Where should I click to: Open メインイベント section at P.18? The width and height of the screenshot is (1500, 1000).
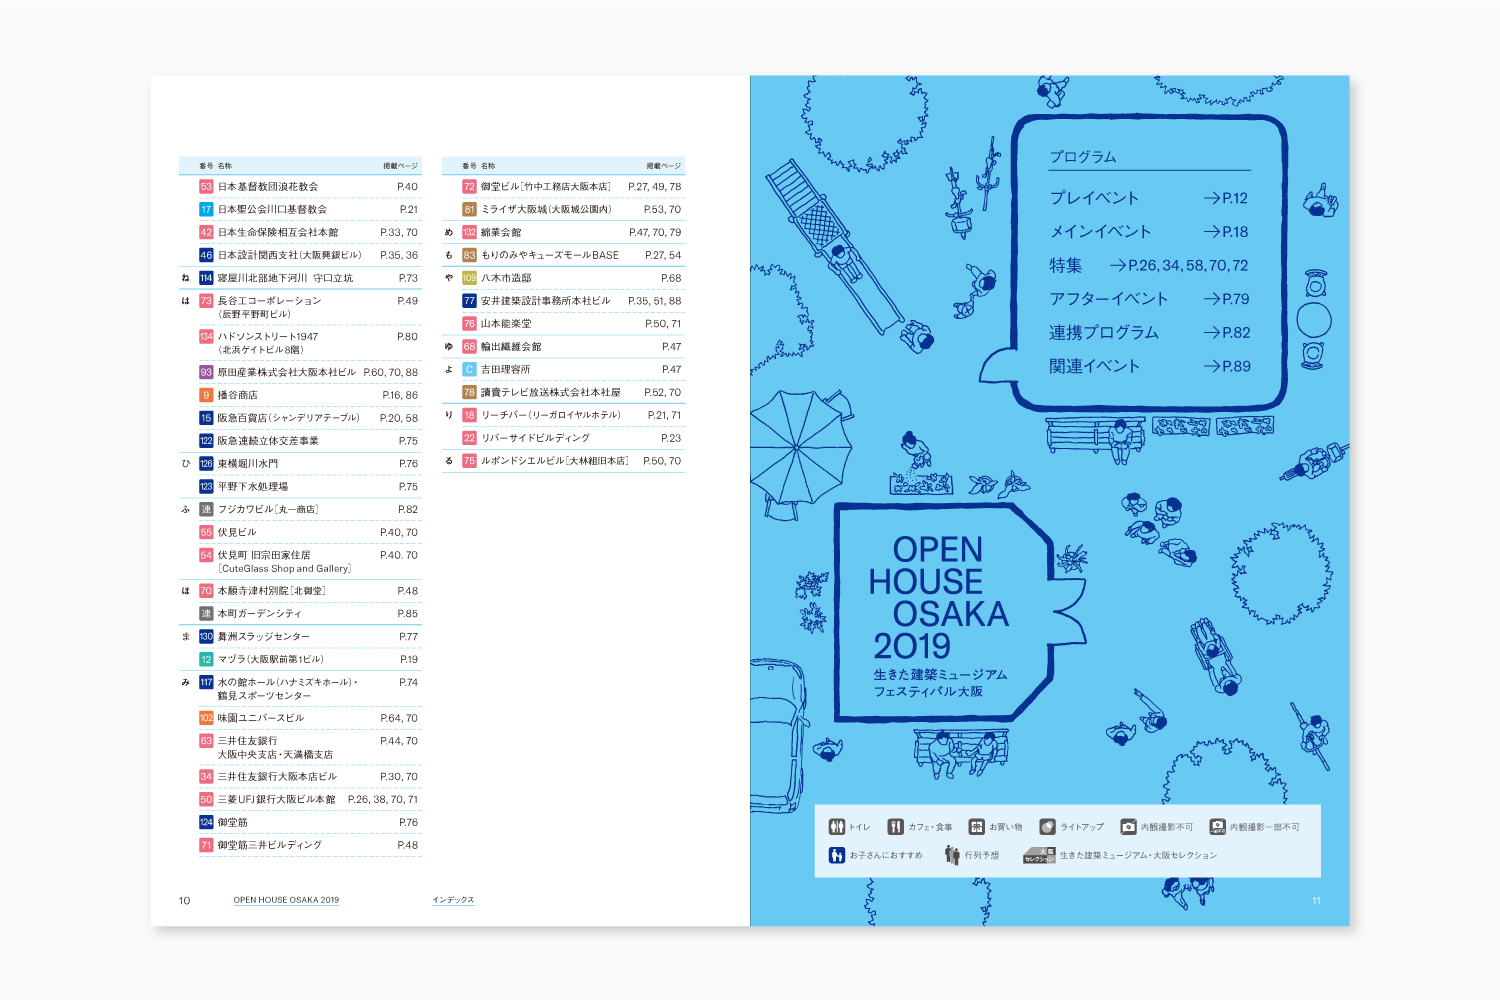(1149, 232)
